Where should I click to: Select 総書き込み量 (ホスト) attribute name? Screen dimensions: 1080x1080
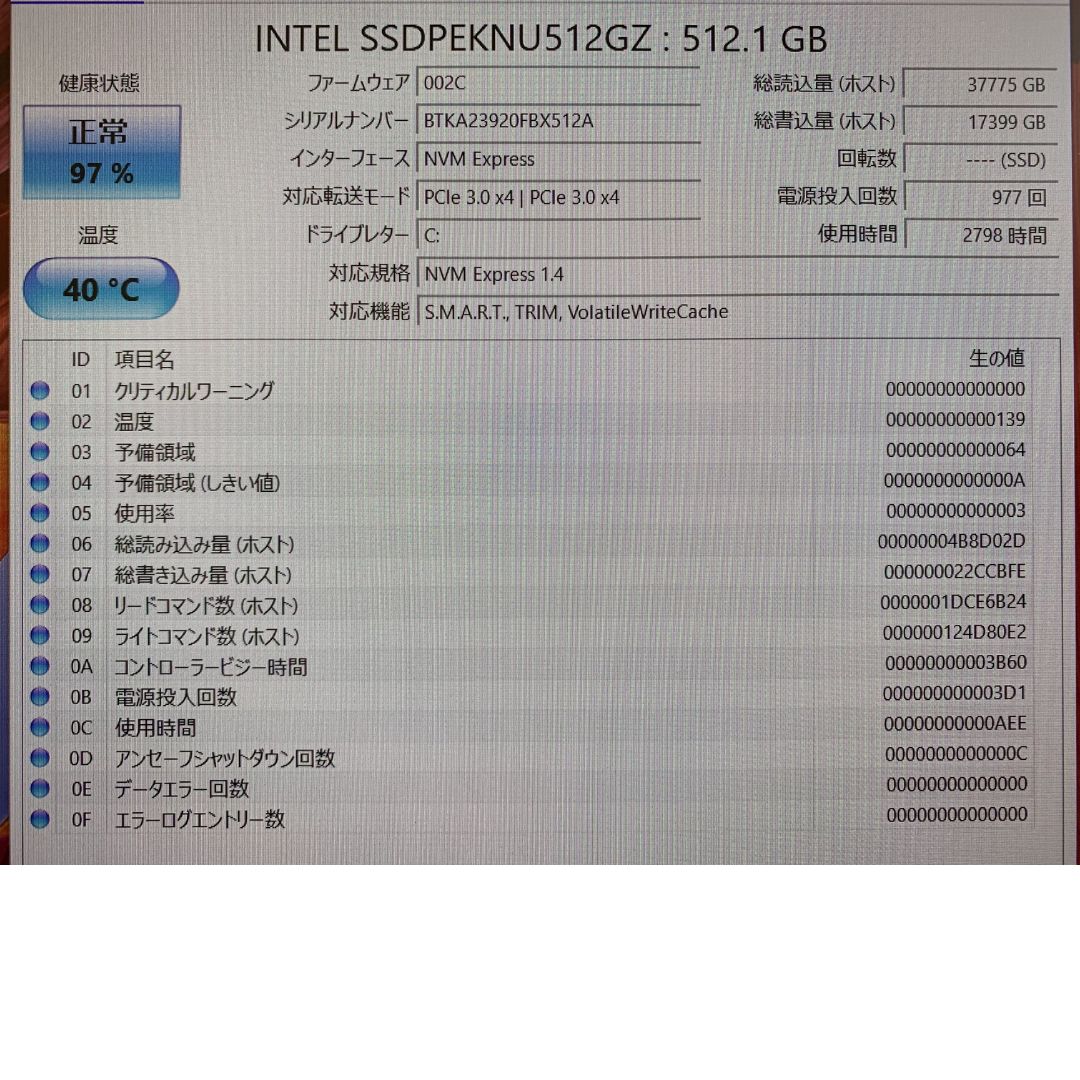pyautogui.click(x=202, y=574)
